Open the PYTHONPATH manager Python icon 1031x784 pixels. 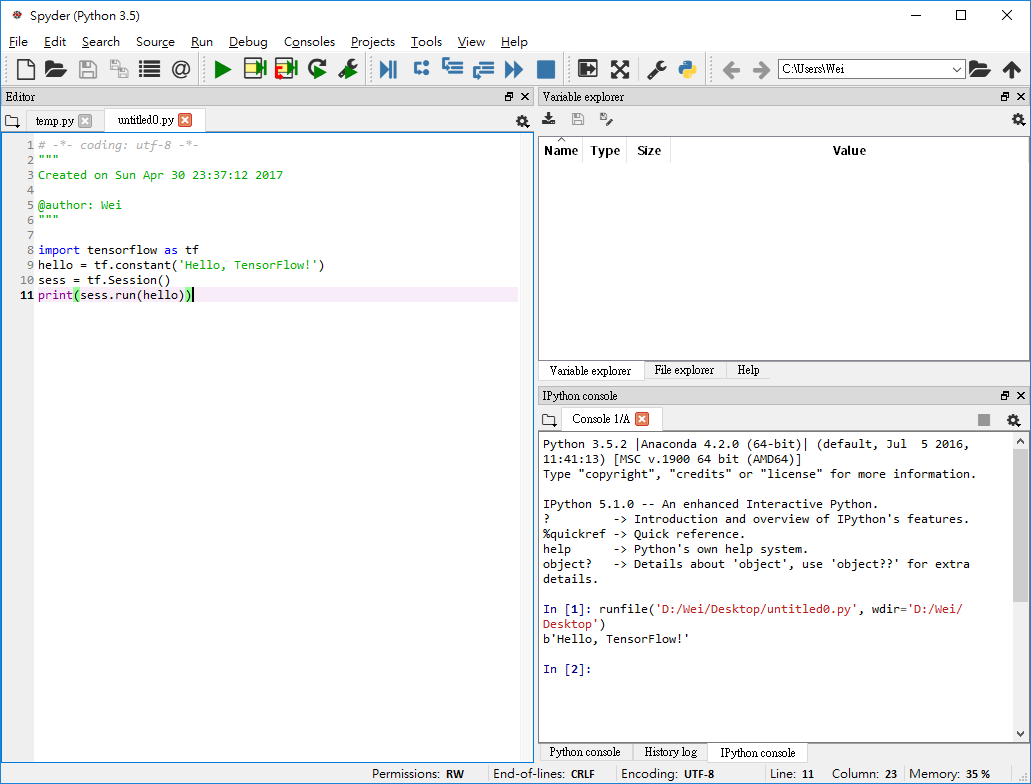click(687, 69)
